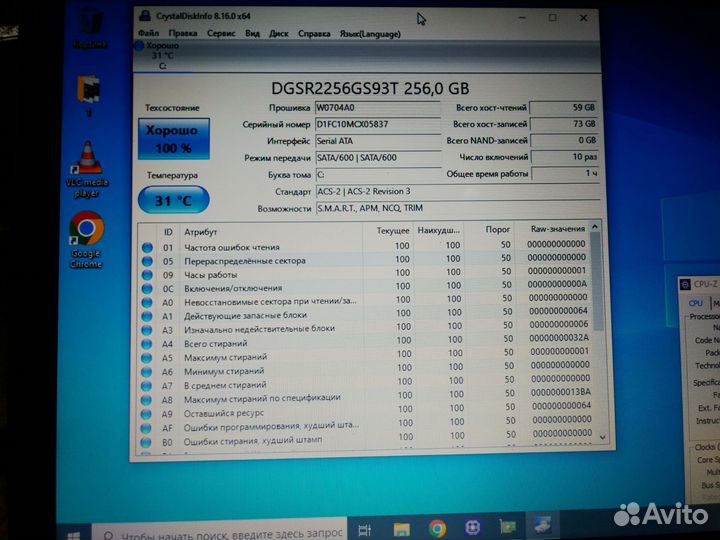Click the Всего хост-записей value 73 GB
The image size is (720, 540).
point(563,124)
